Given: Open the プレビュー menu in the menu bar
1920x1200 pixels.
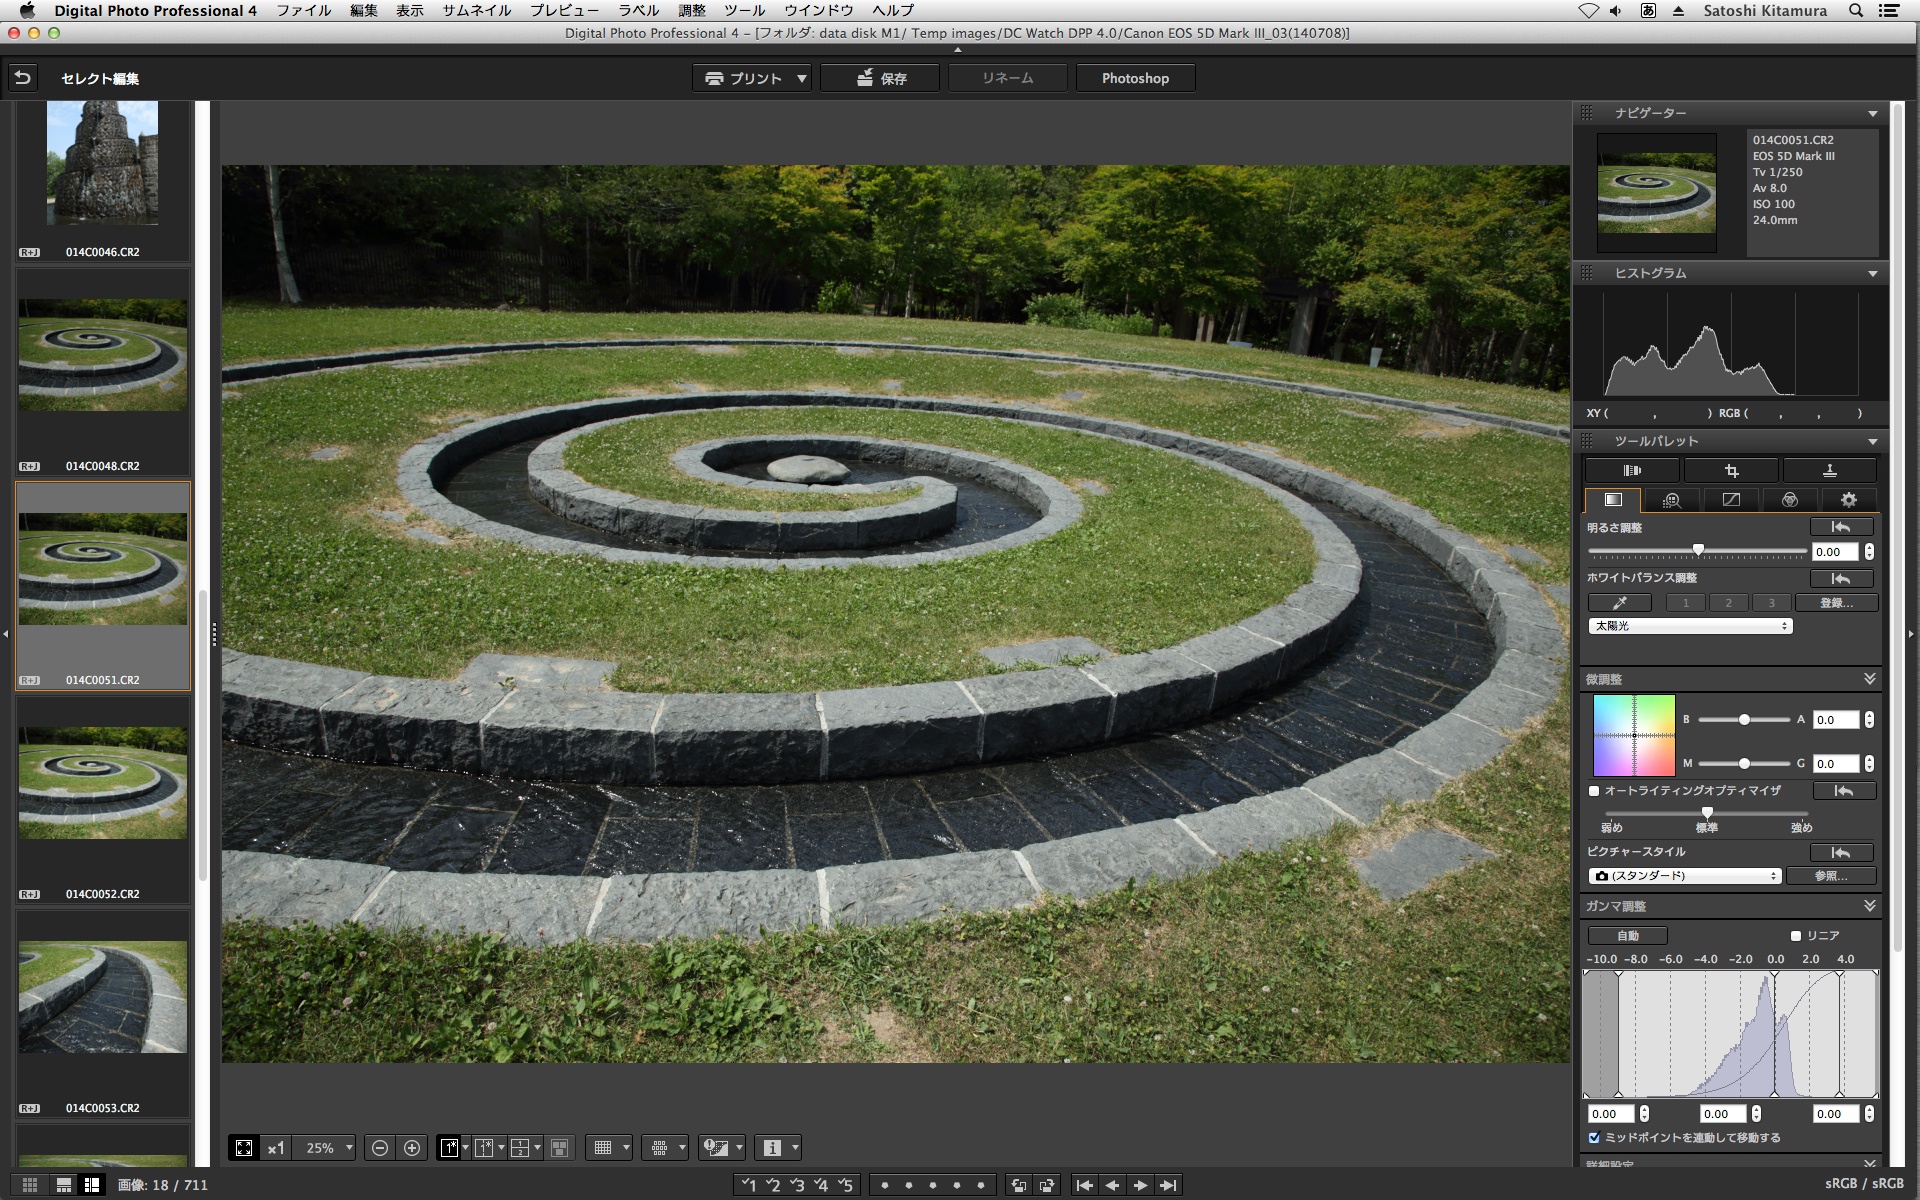Looking at the screenshot, I should pyautogui.click(x=564, y=10).
